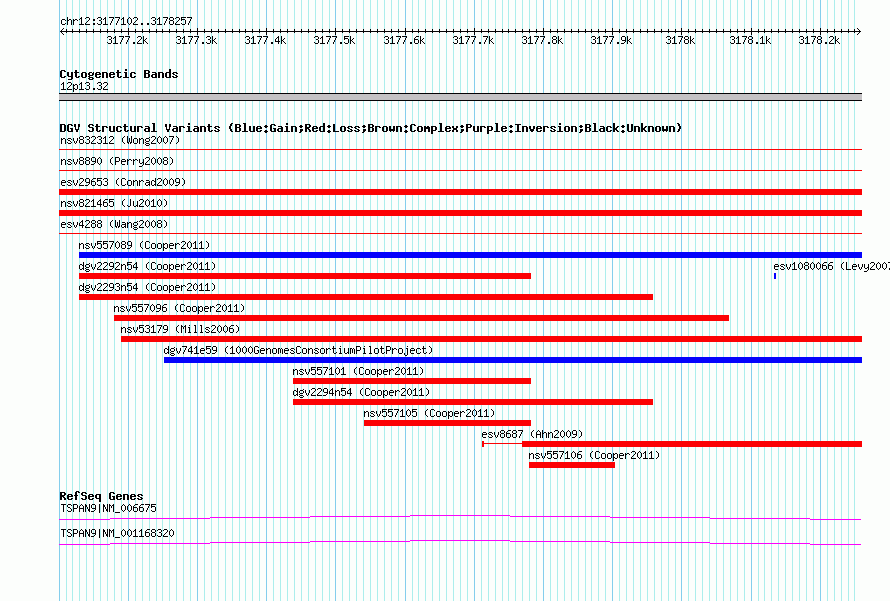The height and width of the screenshot is (601, 890).
Task: Click the TSPAN9|NM_001168320 gene label
Action: [117, 533]
